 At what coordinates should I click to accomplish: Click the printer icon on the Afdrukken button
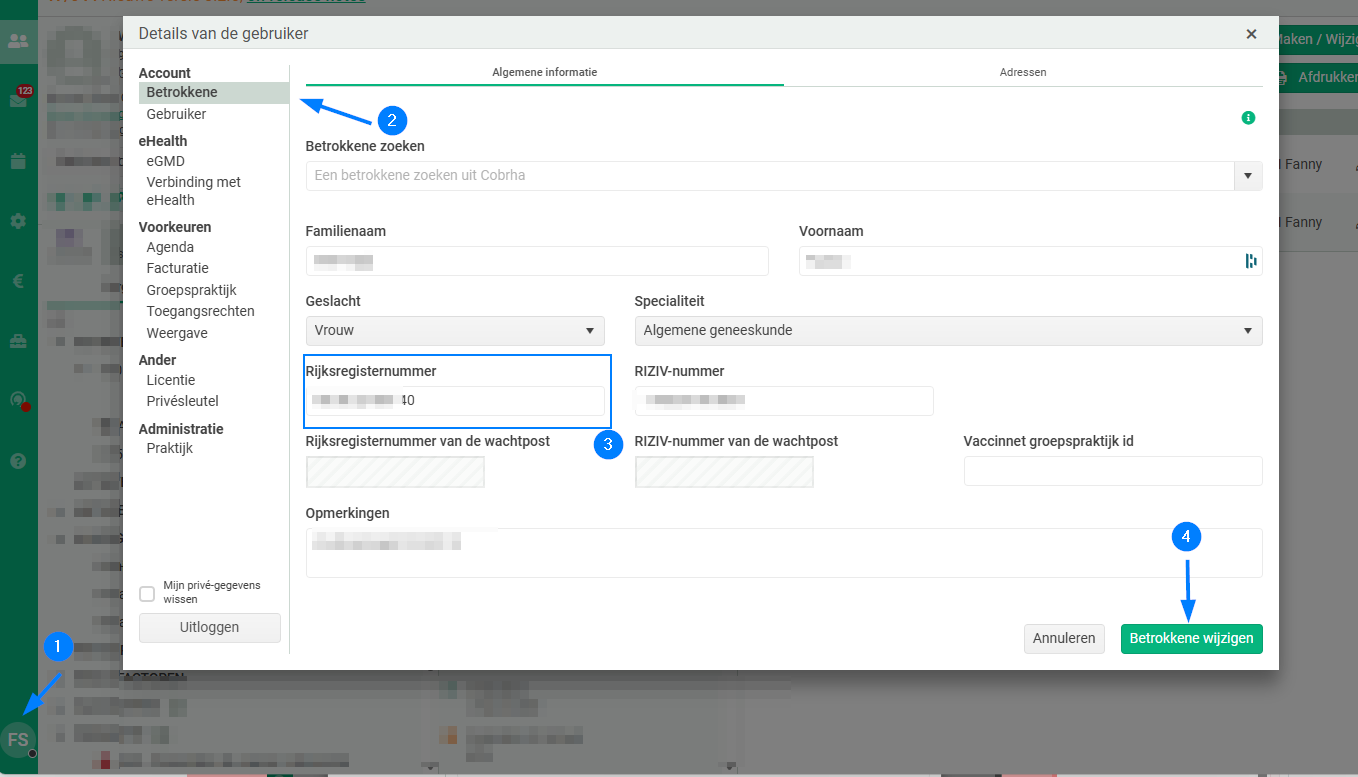(x=1281, y=77)
